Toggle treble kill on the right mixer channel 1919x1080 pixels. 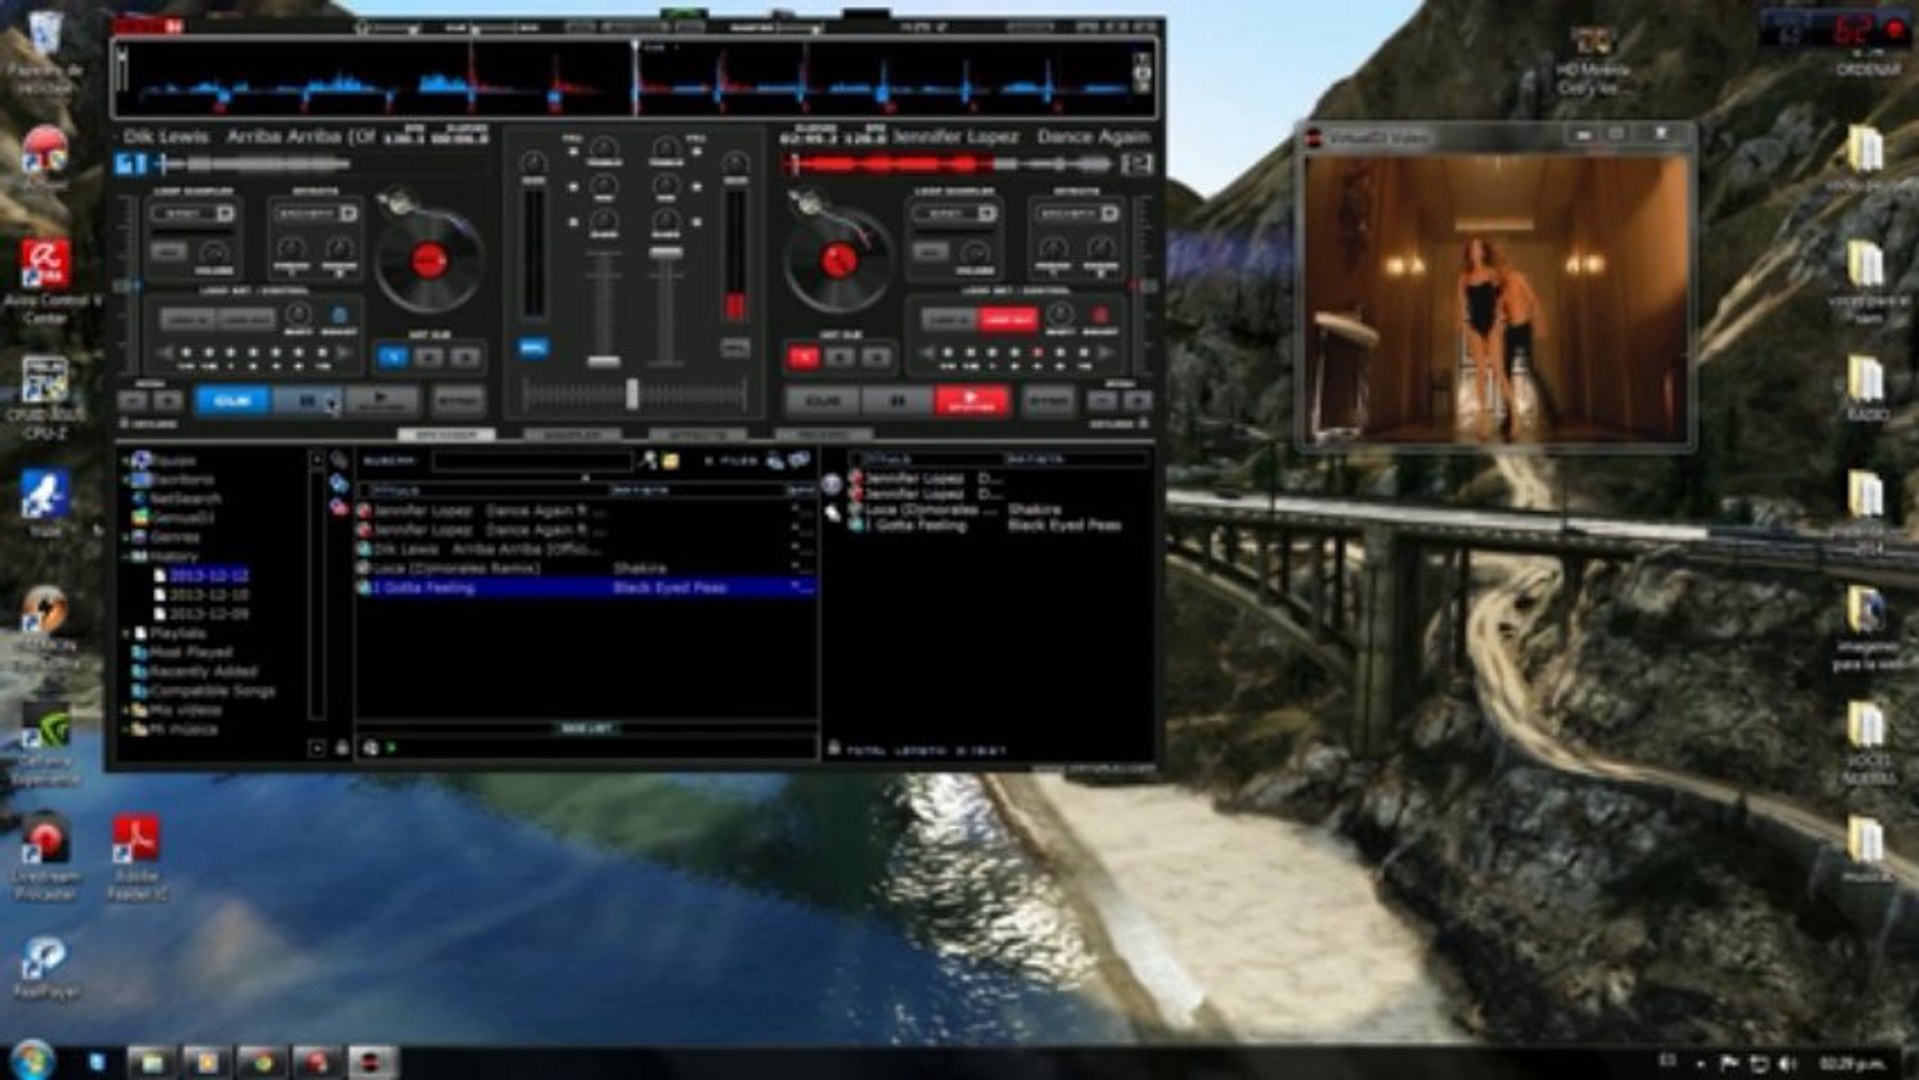tap(697, 152)
